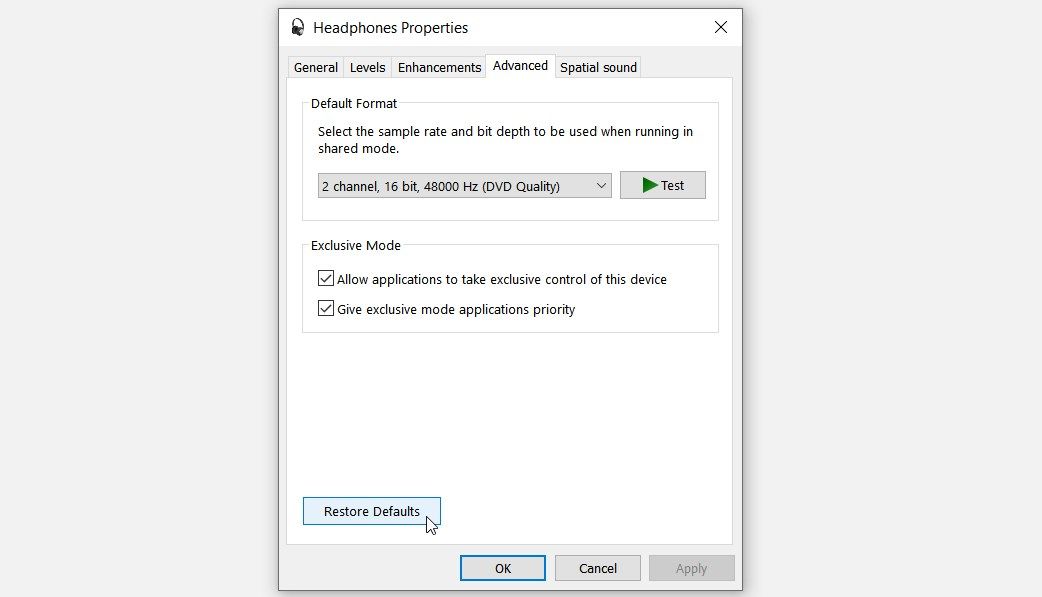The width and height of the screenshot is (1042, 597).
Task: Switch to the Spatial sound tab
Action: 598,67
